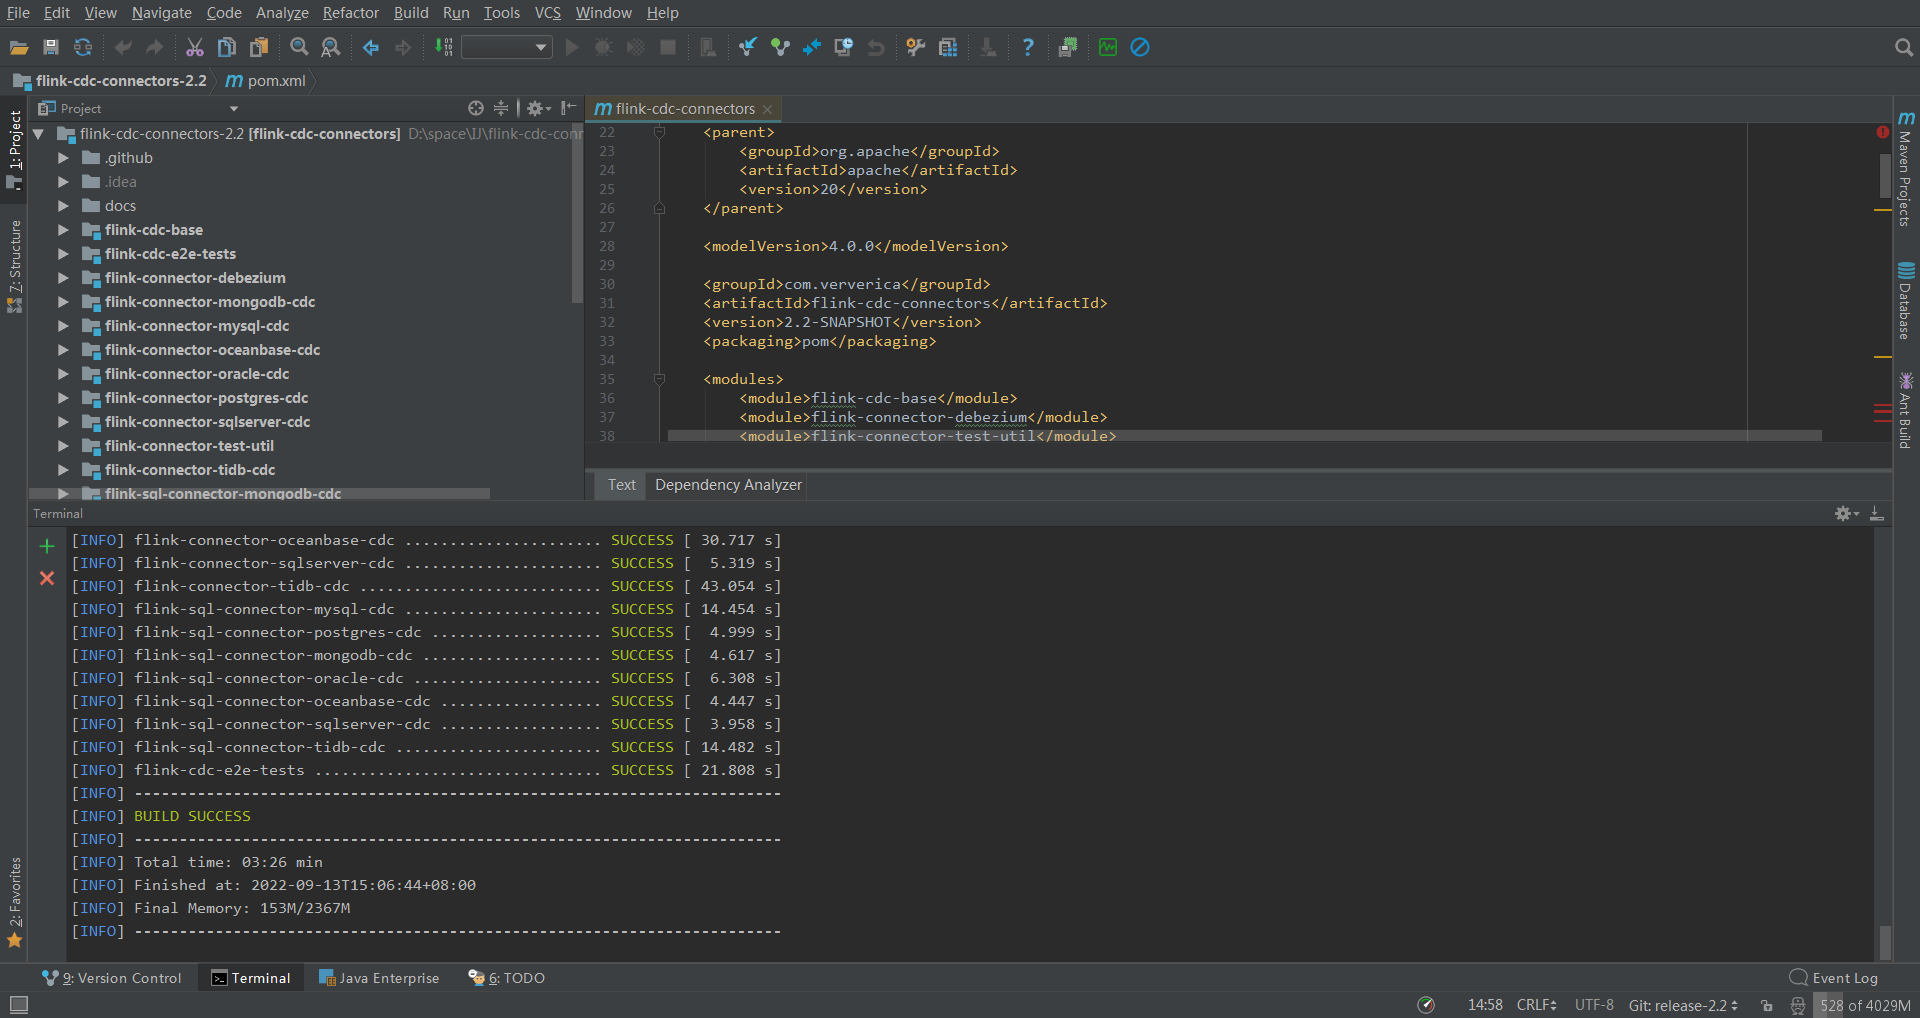Switch to the Dependency Analyzer tab
Screen dimensions: 1920x1018
(727, 485)
